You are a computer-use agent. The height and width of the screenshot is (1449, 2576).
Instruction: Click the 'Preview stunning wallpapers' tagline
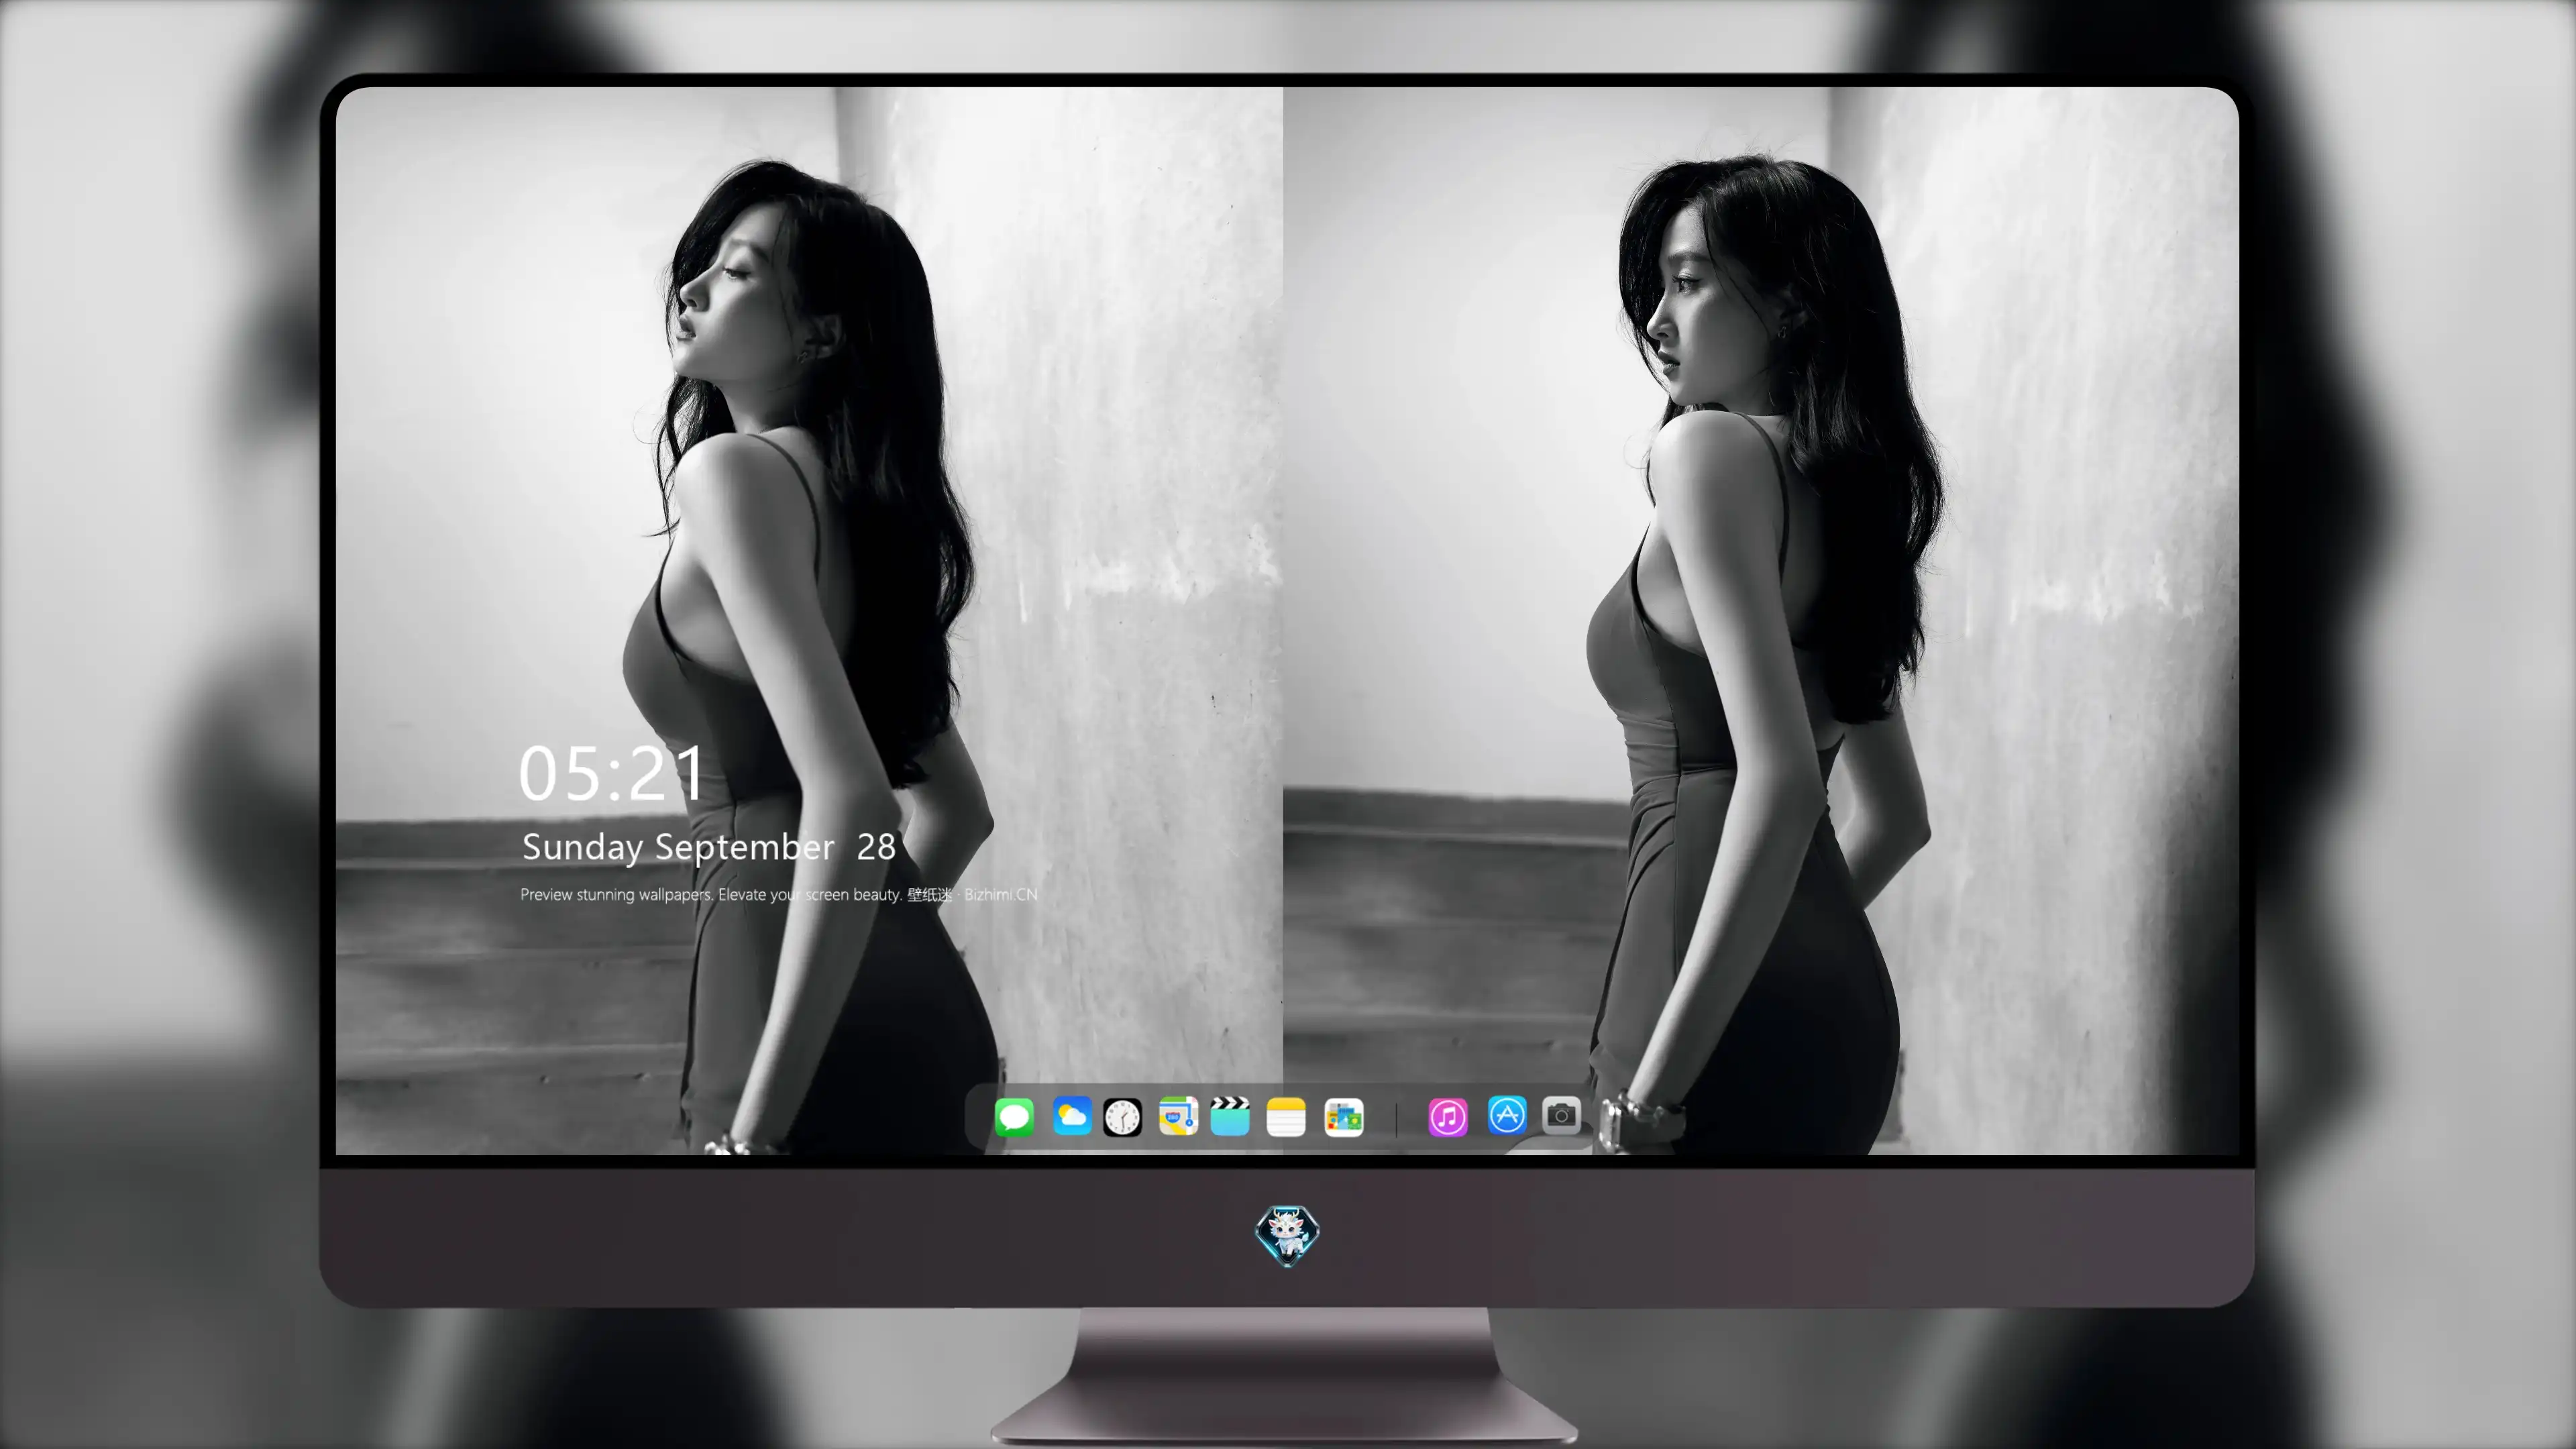778,894
